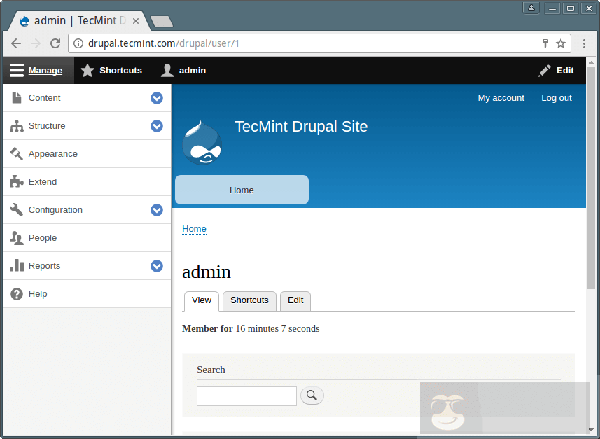
Task: Click the Drupal drop logo
Action: pos(202,143)
